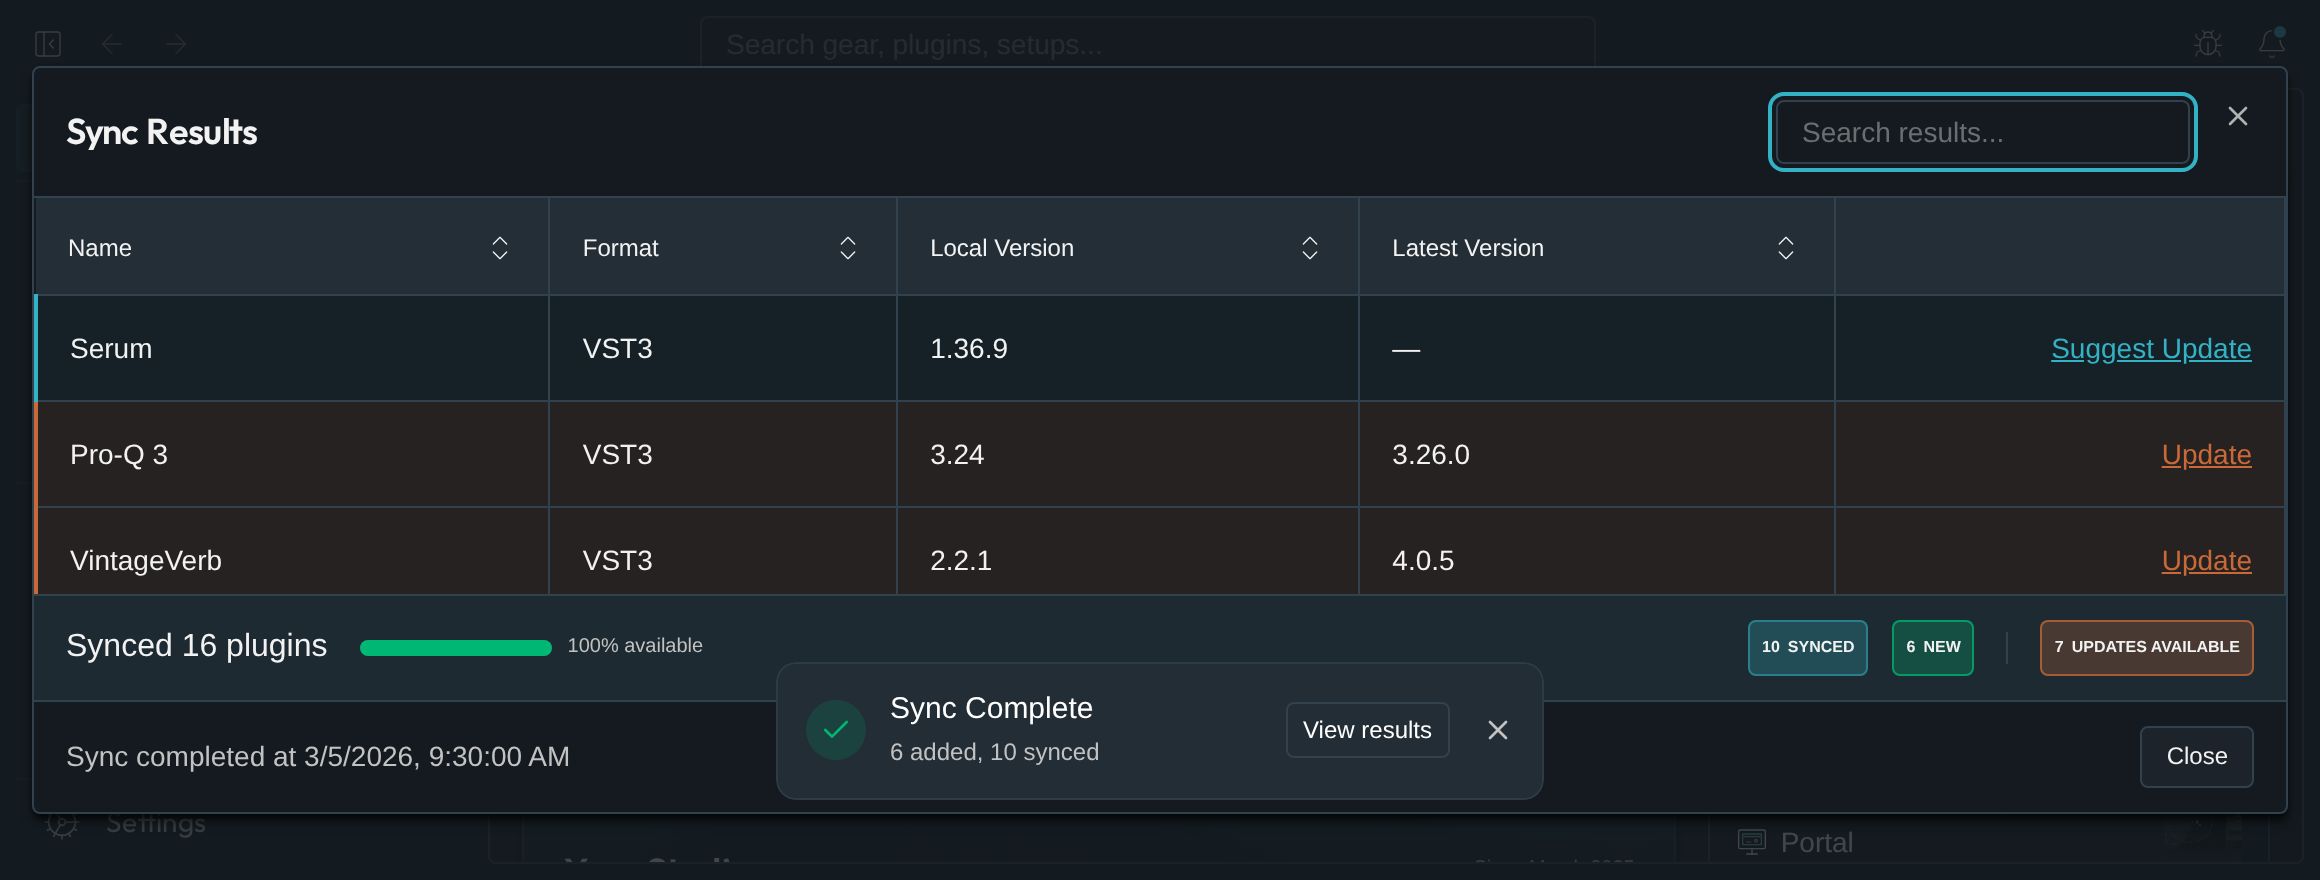Image resolution: width=2320 pixels, height=880 pixels.
Task: Filter by 7 Updates Available badge
Action: click(x=2146, y=647)
